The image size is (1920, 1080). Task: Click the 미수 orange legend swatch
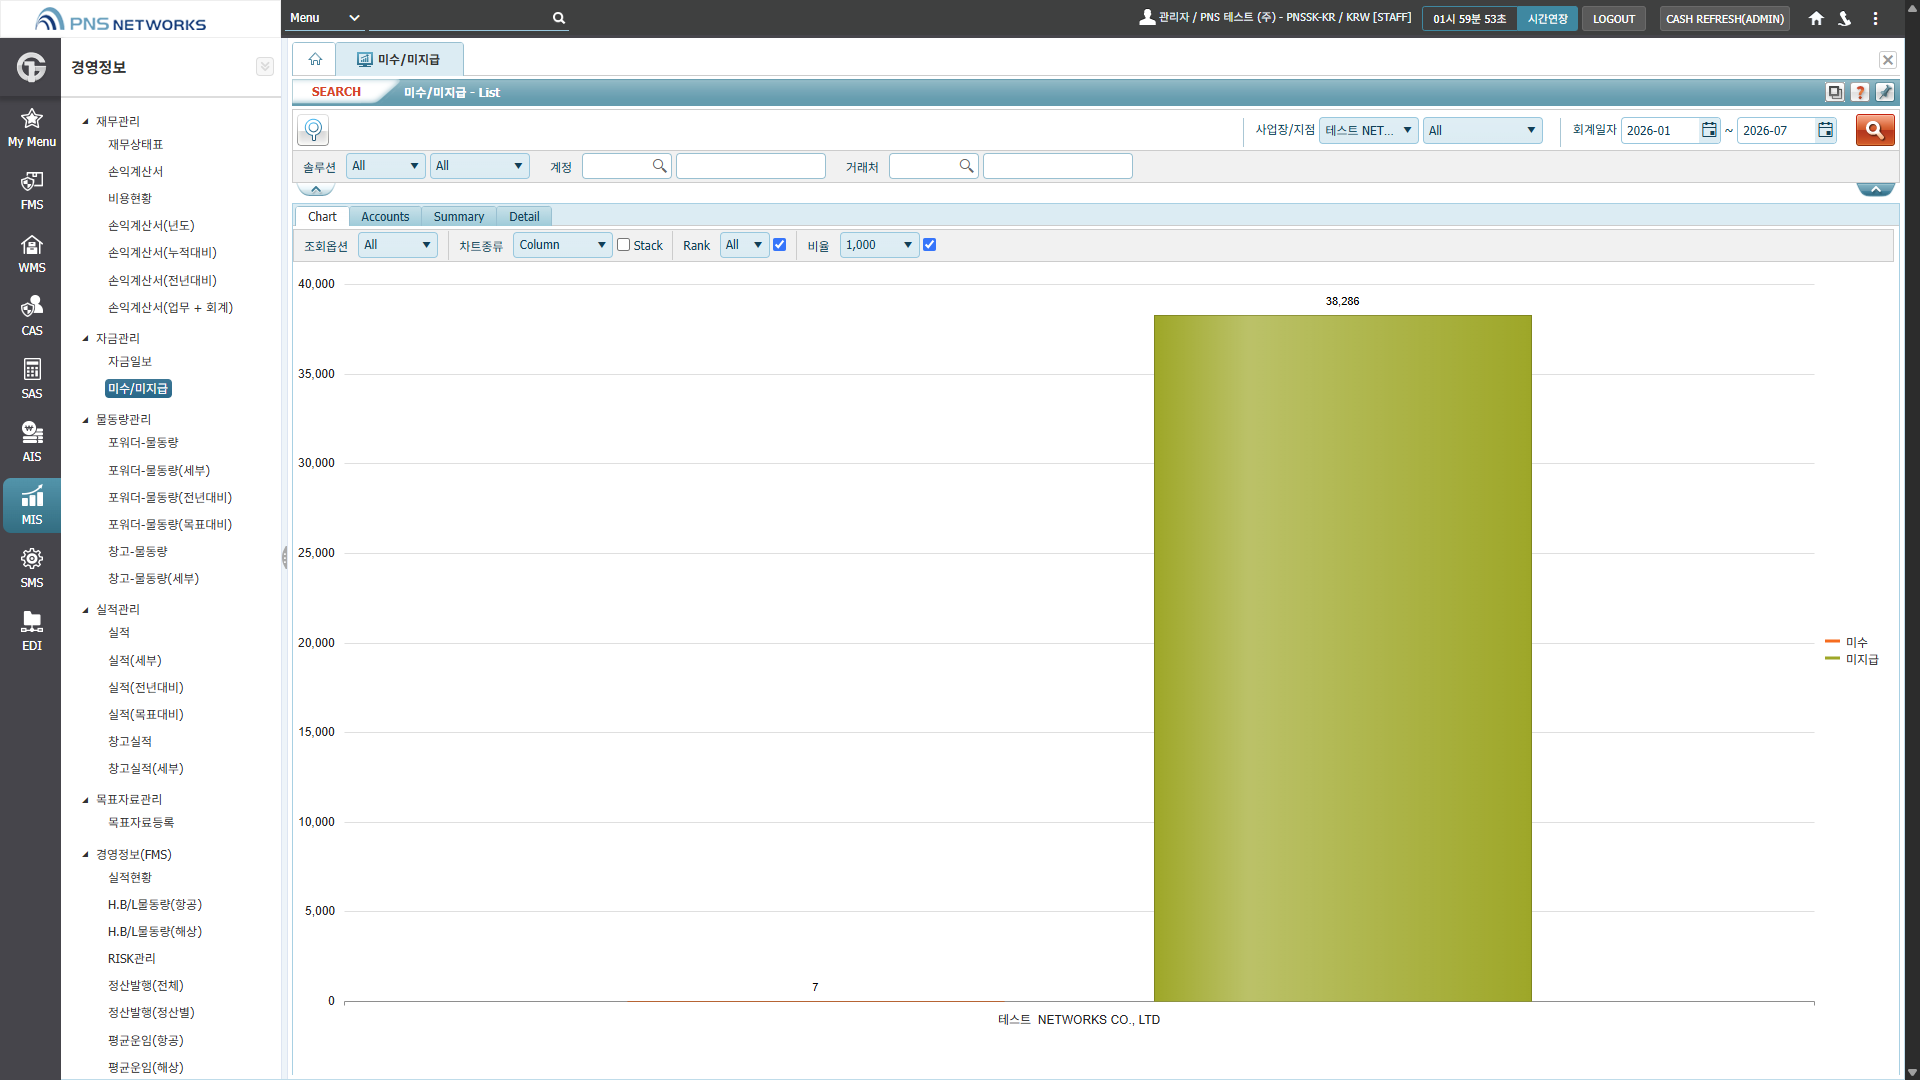[x=1832, y=642]
